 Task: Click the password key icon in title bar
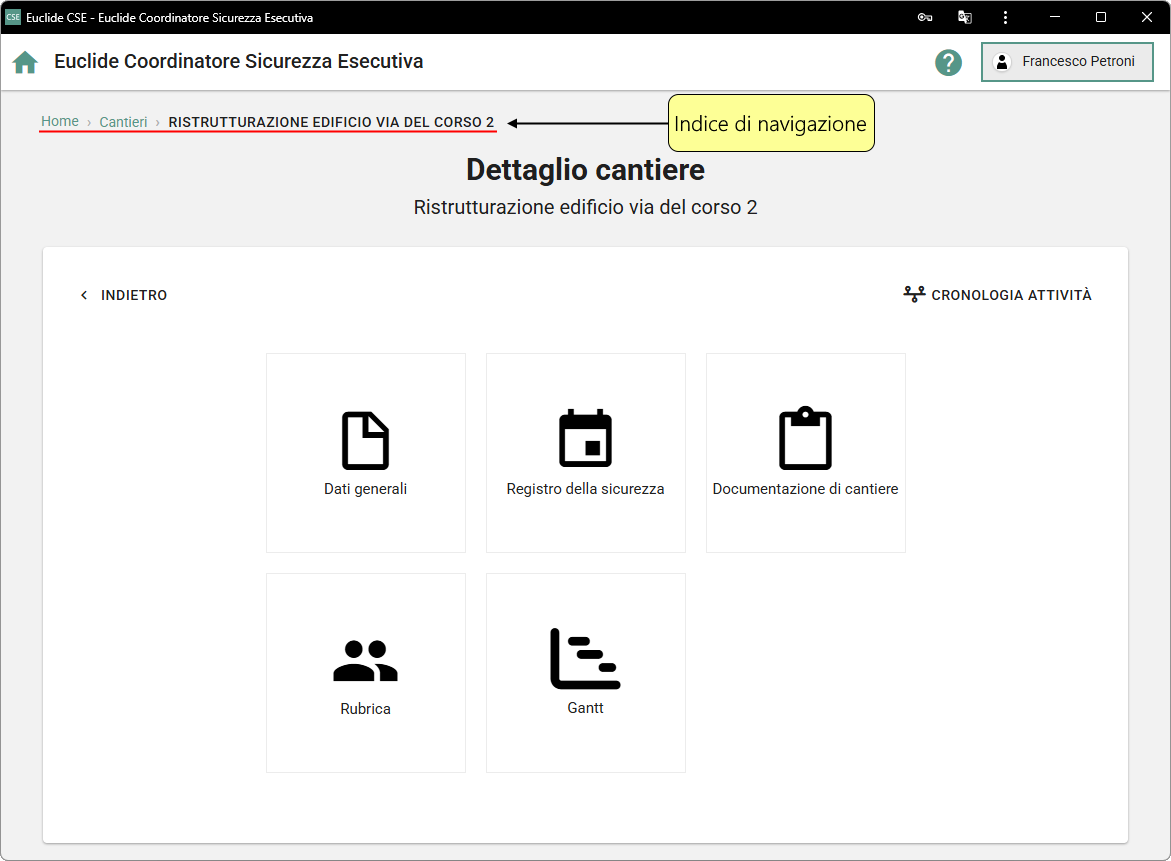pyautogui.click(x=925, y=17)
